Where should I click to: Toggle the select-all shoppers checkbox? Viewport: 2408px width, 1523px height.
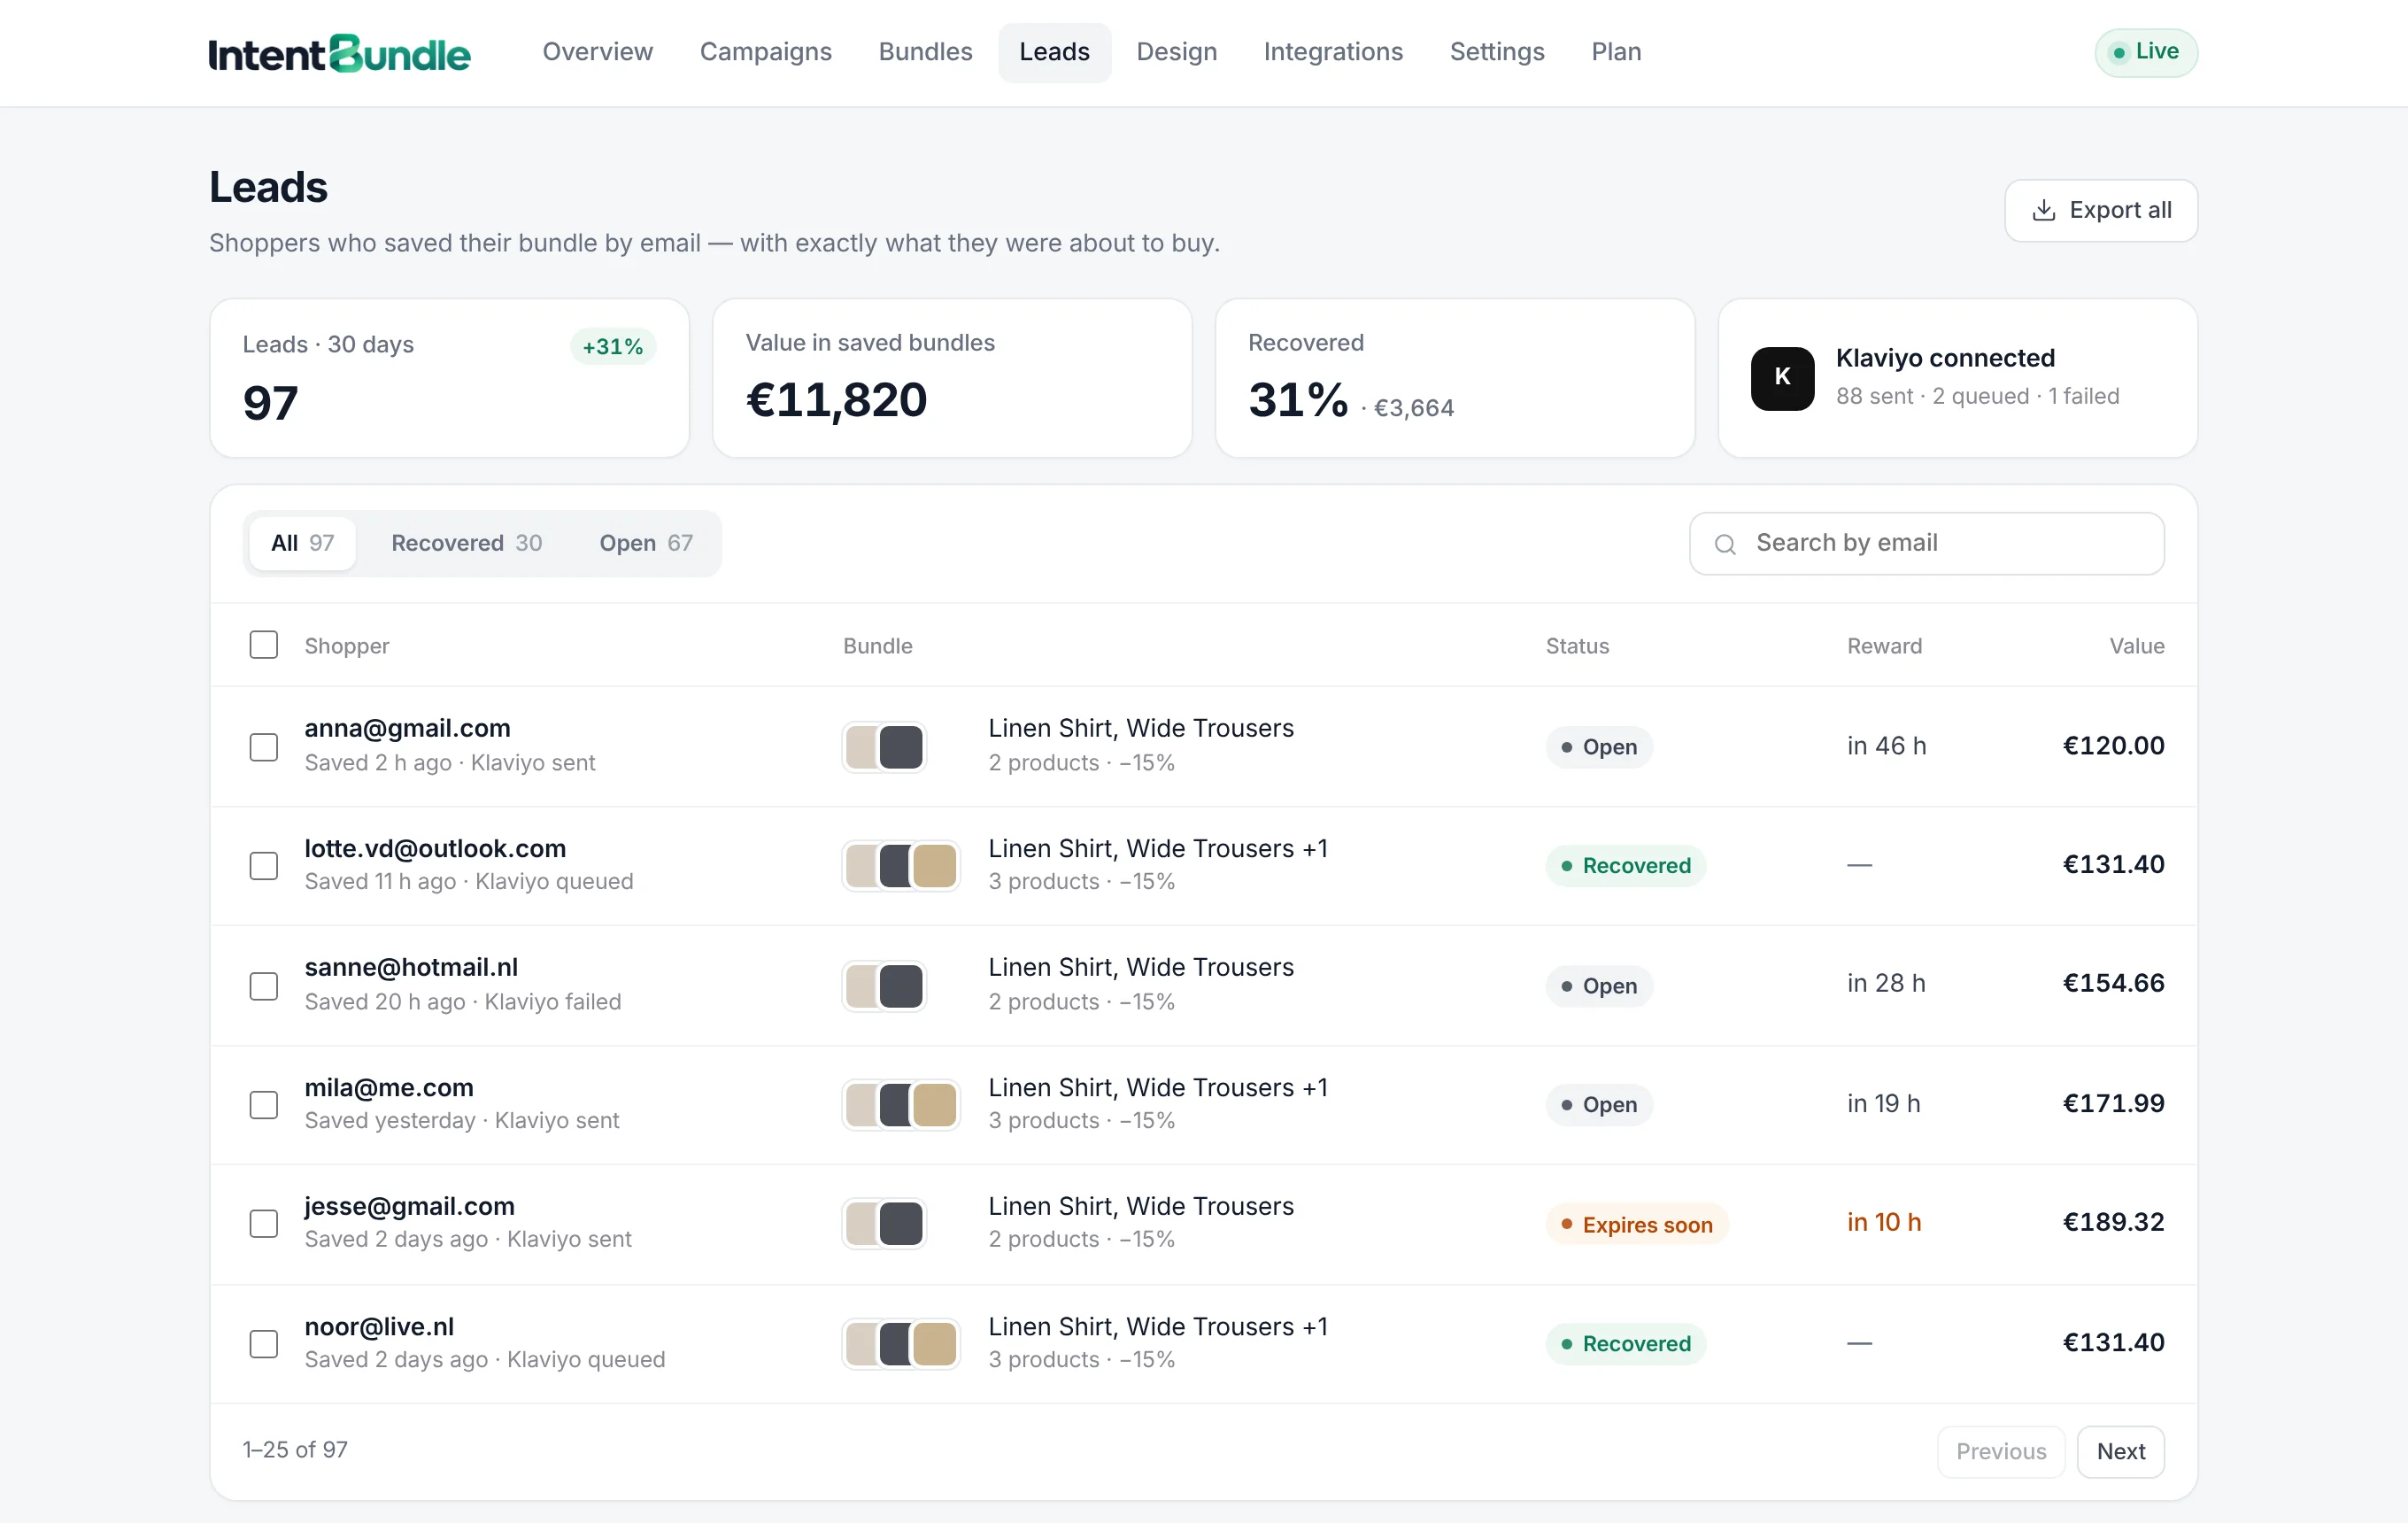(x=264, y=645)
